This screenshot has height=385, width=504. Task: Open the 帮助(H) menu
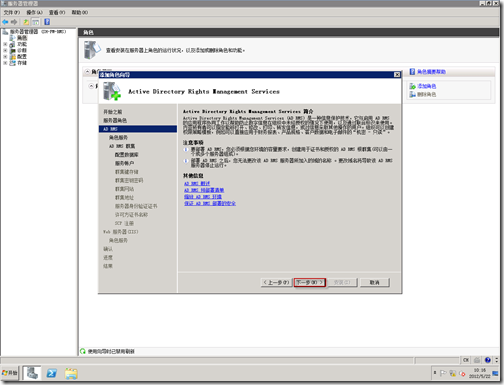(80, 12)
